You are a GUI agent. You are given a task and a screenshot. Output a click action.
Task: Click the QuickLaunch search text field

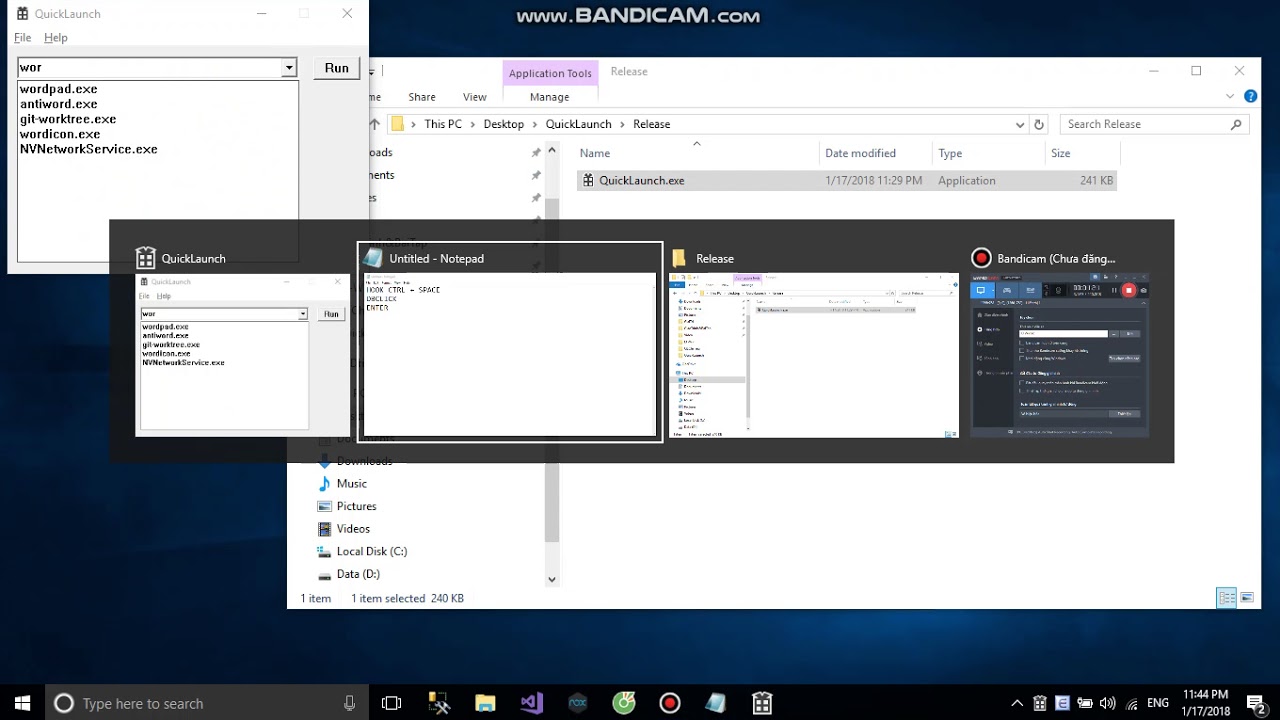tap(150, 68)
